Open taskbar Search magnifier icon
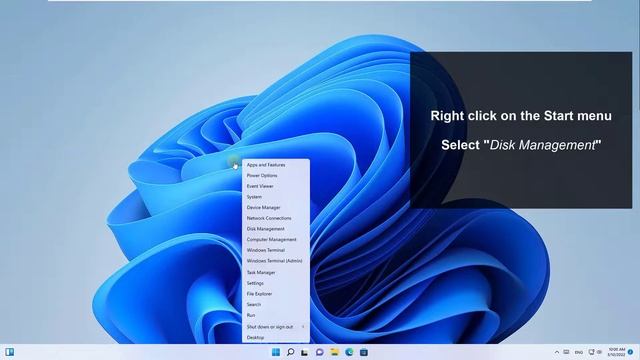640x360 pixels. [290, 352]
